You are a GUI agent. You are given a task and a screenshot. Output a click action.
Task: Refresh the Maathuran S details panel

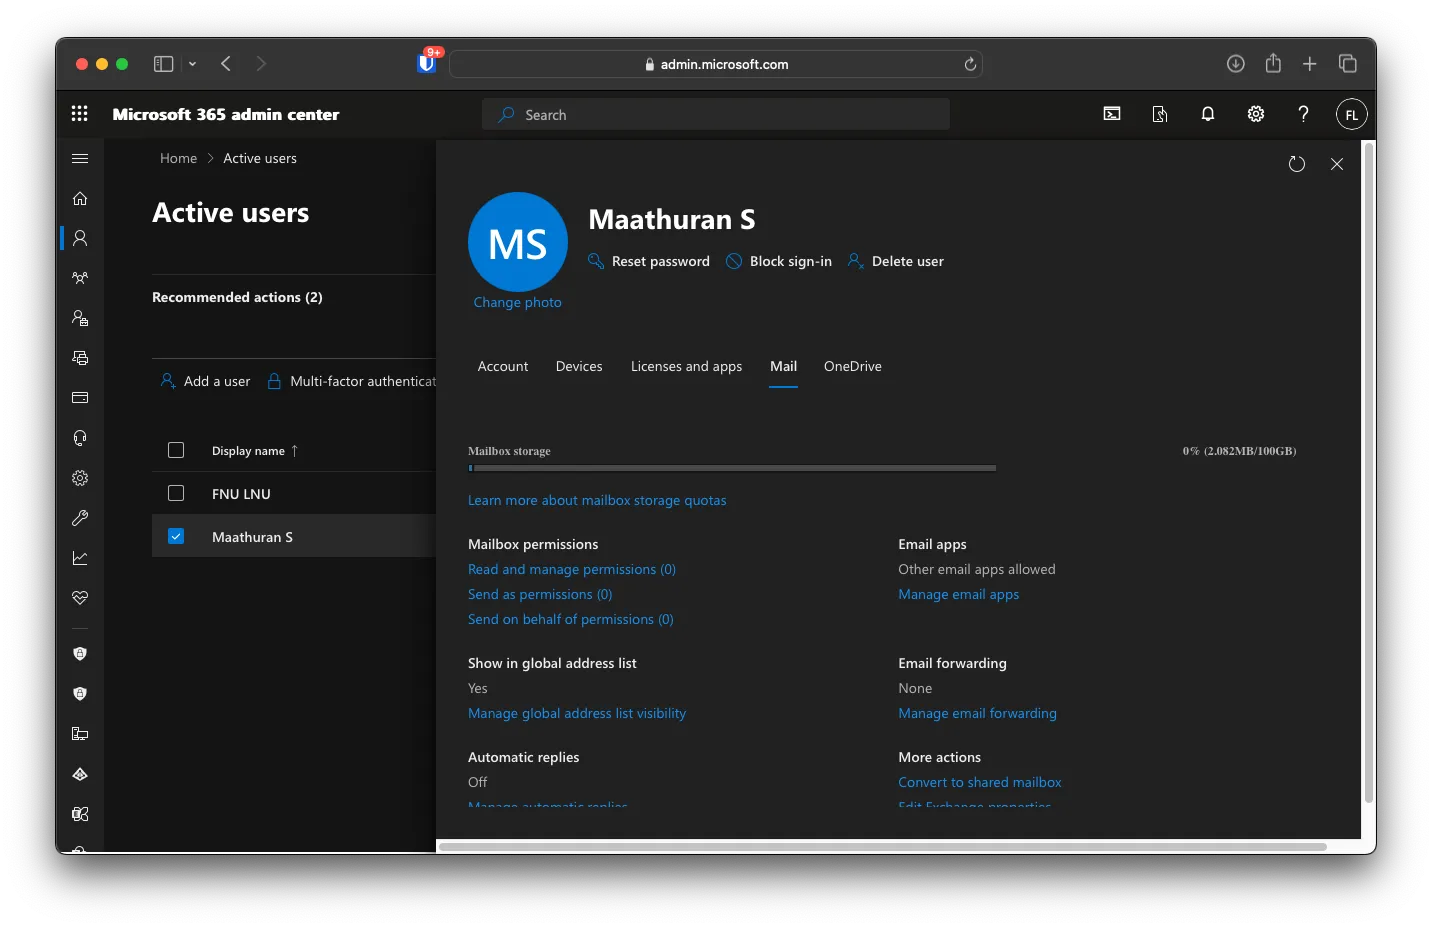tap(1297, 164)
